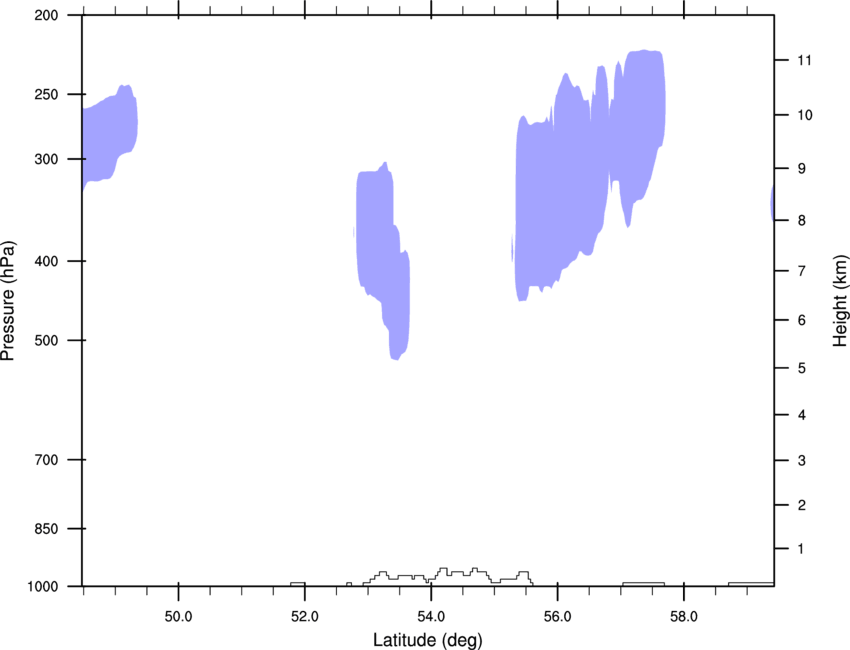The height and width of the screenshot is (650, 850).
Task: Click the 250 pressure tick label
Action: point(46,94)
